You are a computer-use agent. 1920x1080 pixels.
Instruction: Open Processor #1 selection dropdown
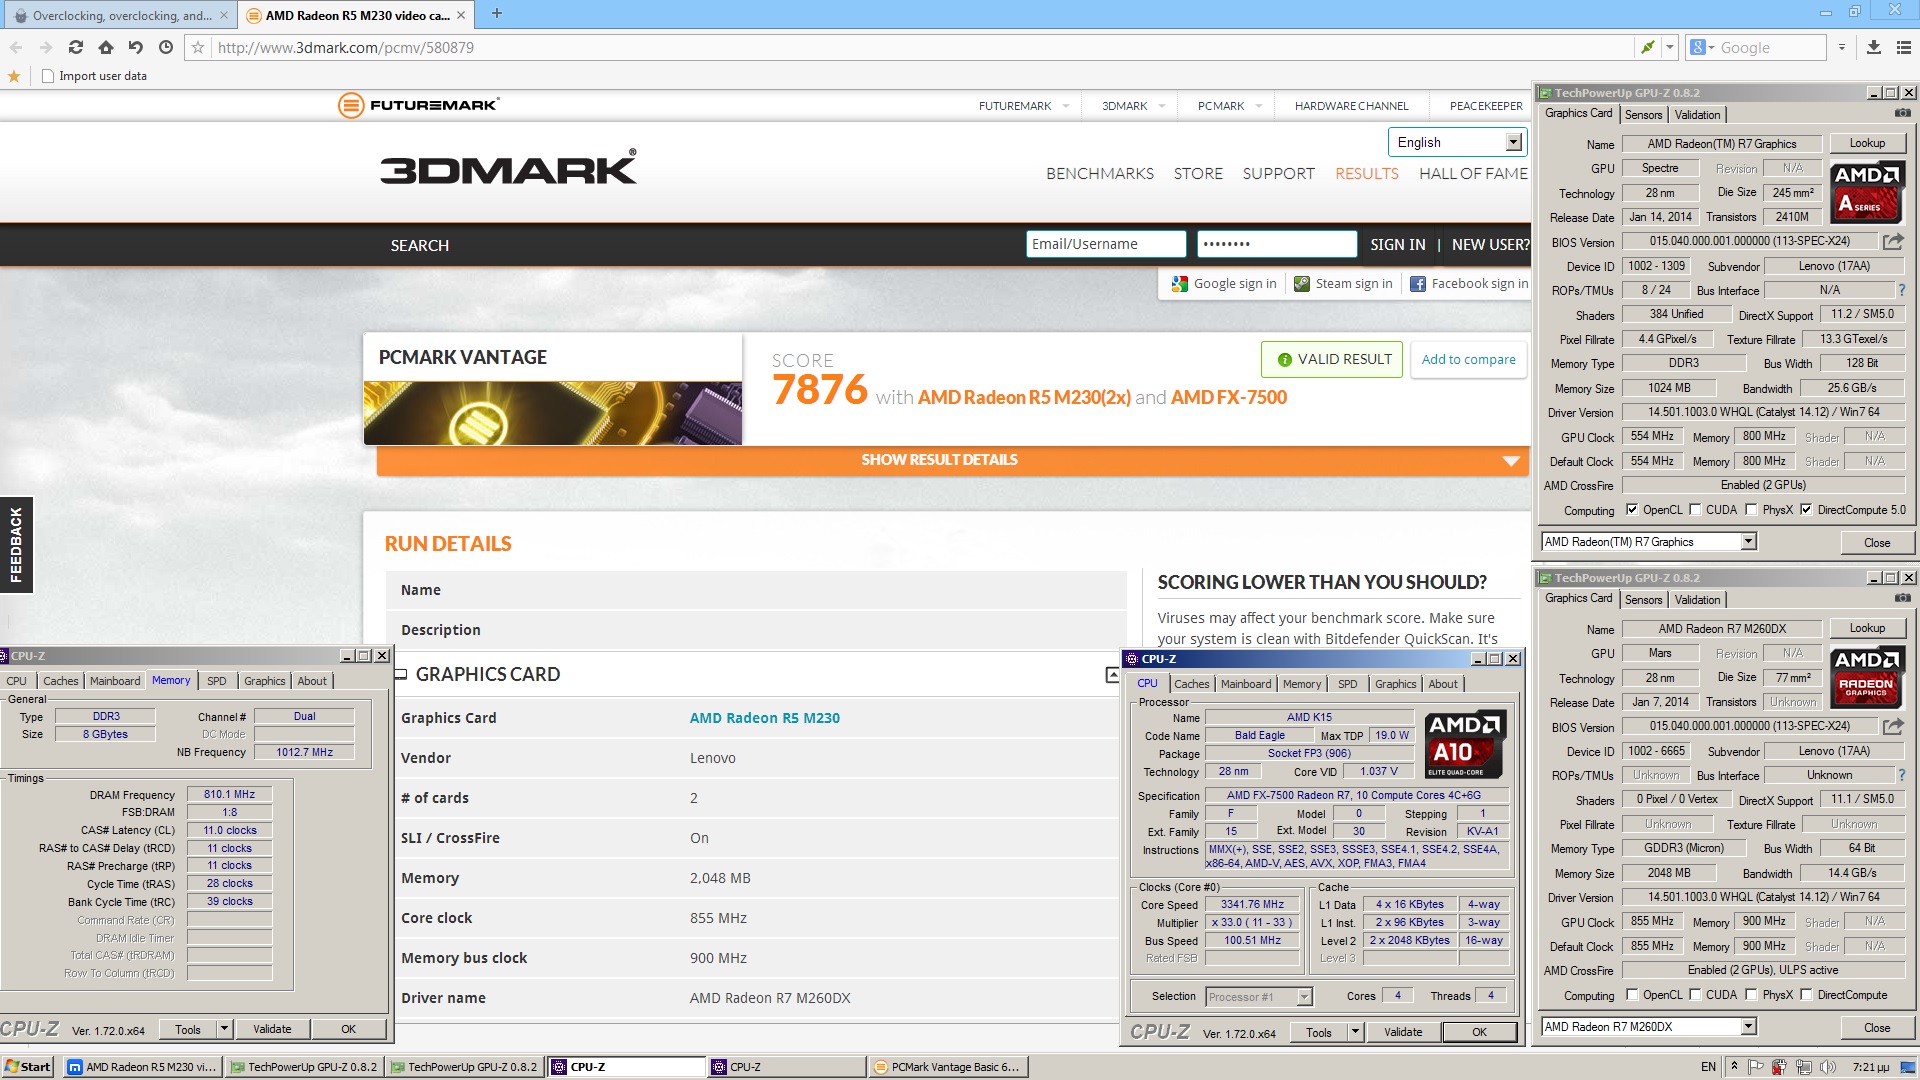[1258, 996]
